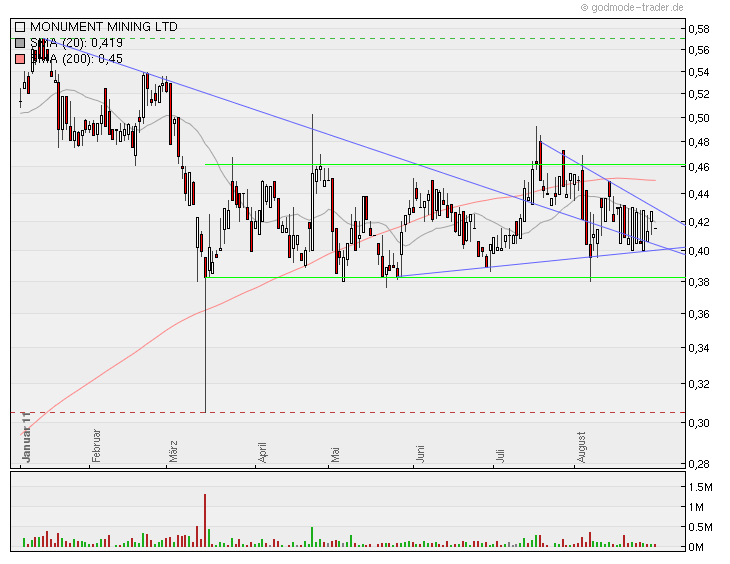Select the MONUMENT MINING LTD title text

tap(104, 27)
